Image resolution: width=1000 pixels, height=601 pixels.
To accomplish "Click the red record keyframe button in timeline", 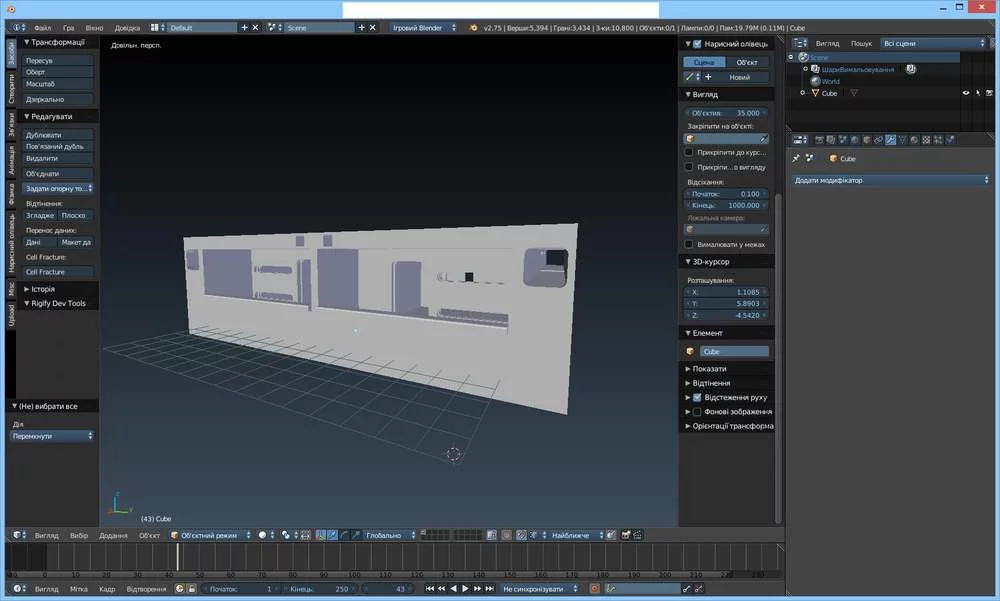I will [x=594, y=589].
